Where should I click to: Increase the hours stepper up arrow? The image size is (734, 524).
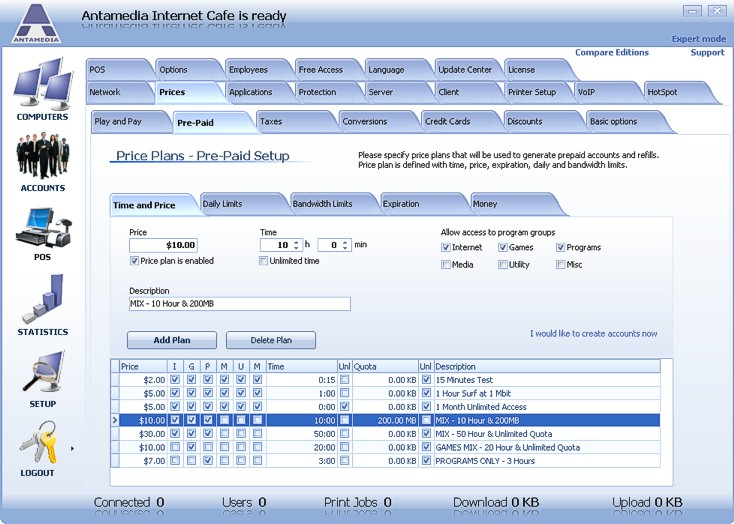[x=296, y=241]
